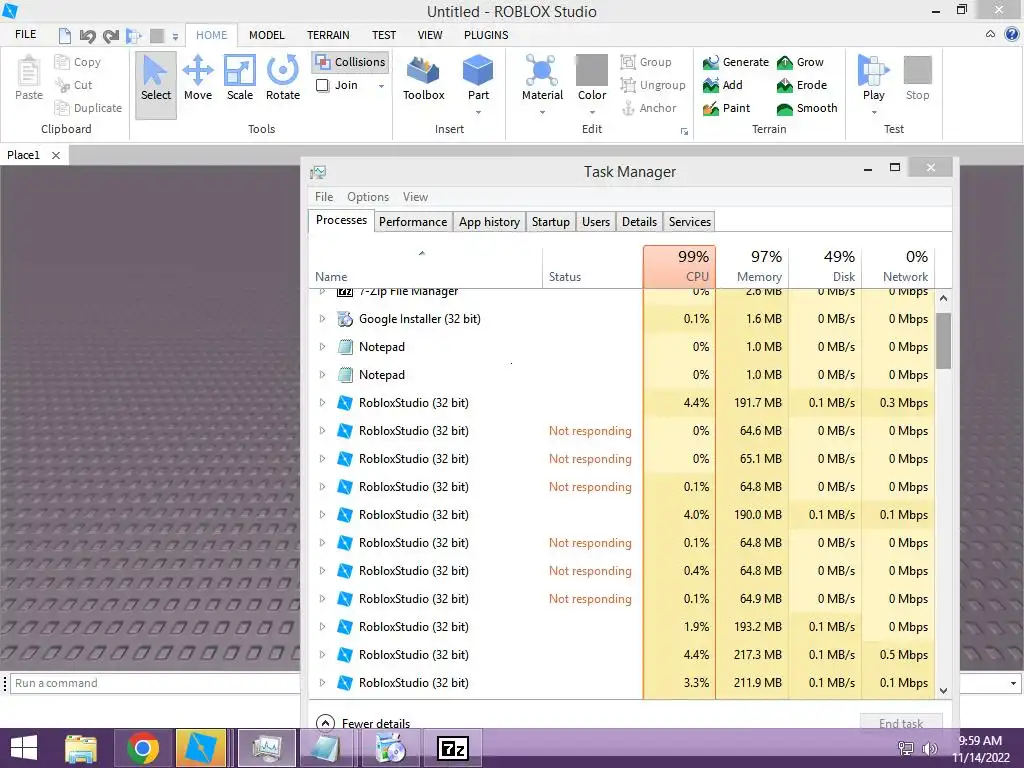The image size is (1024, 768).
Task: Sort by the Name column header
Action: click(424, 266)
